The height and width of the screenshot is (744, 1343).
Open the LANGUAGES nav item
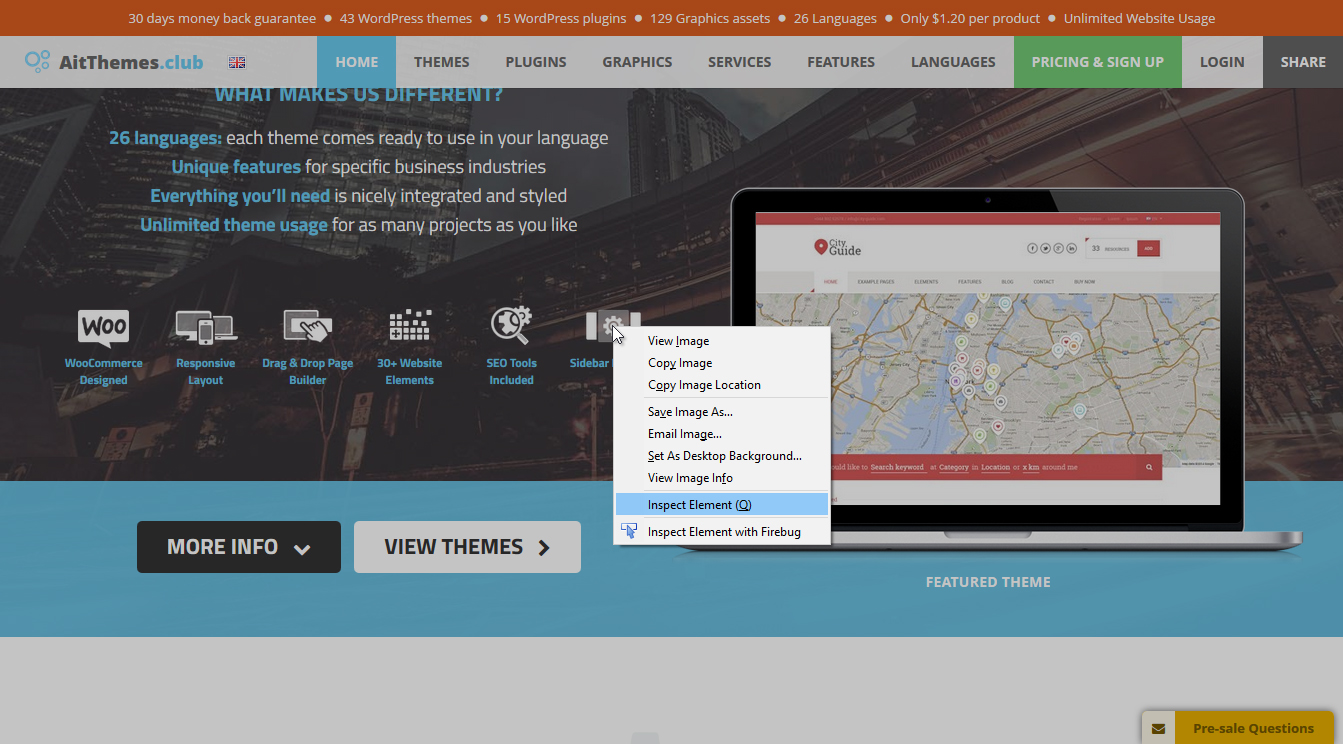pos(953,62)
